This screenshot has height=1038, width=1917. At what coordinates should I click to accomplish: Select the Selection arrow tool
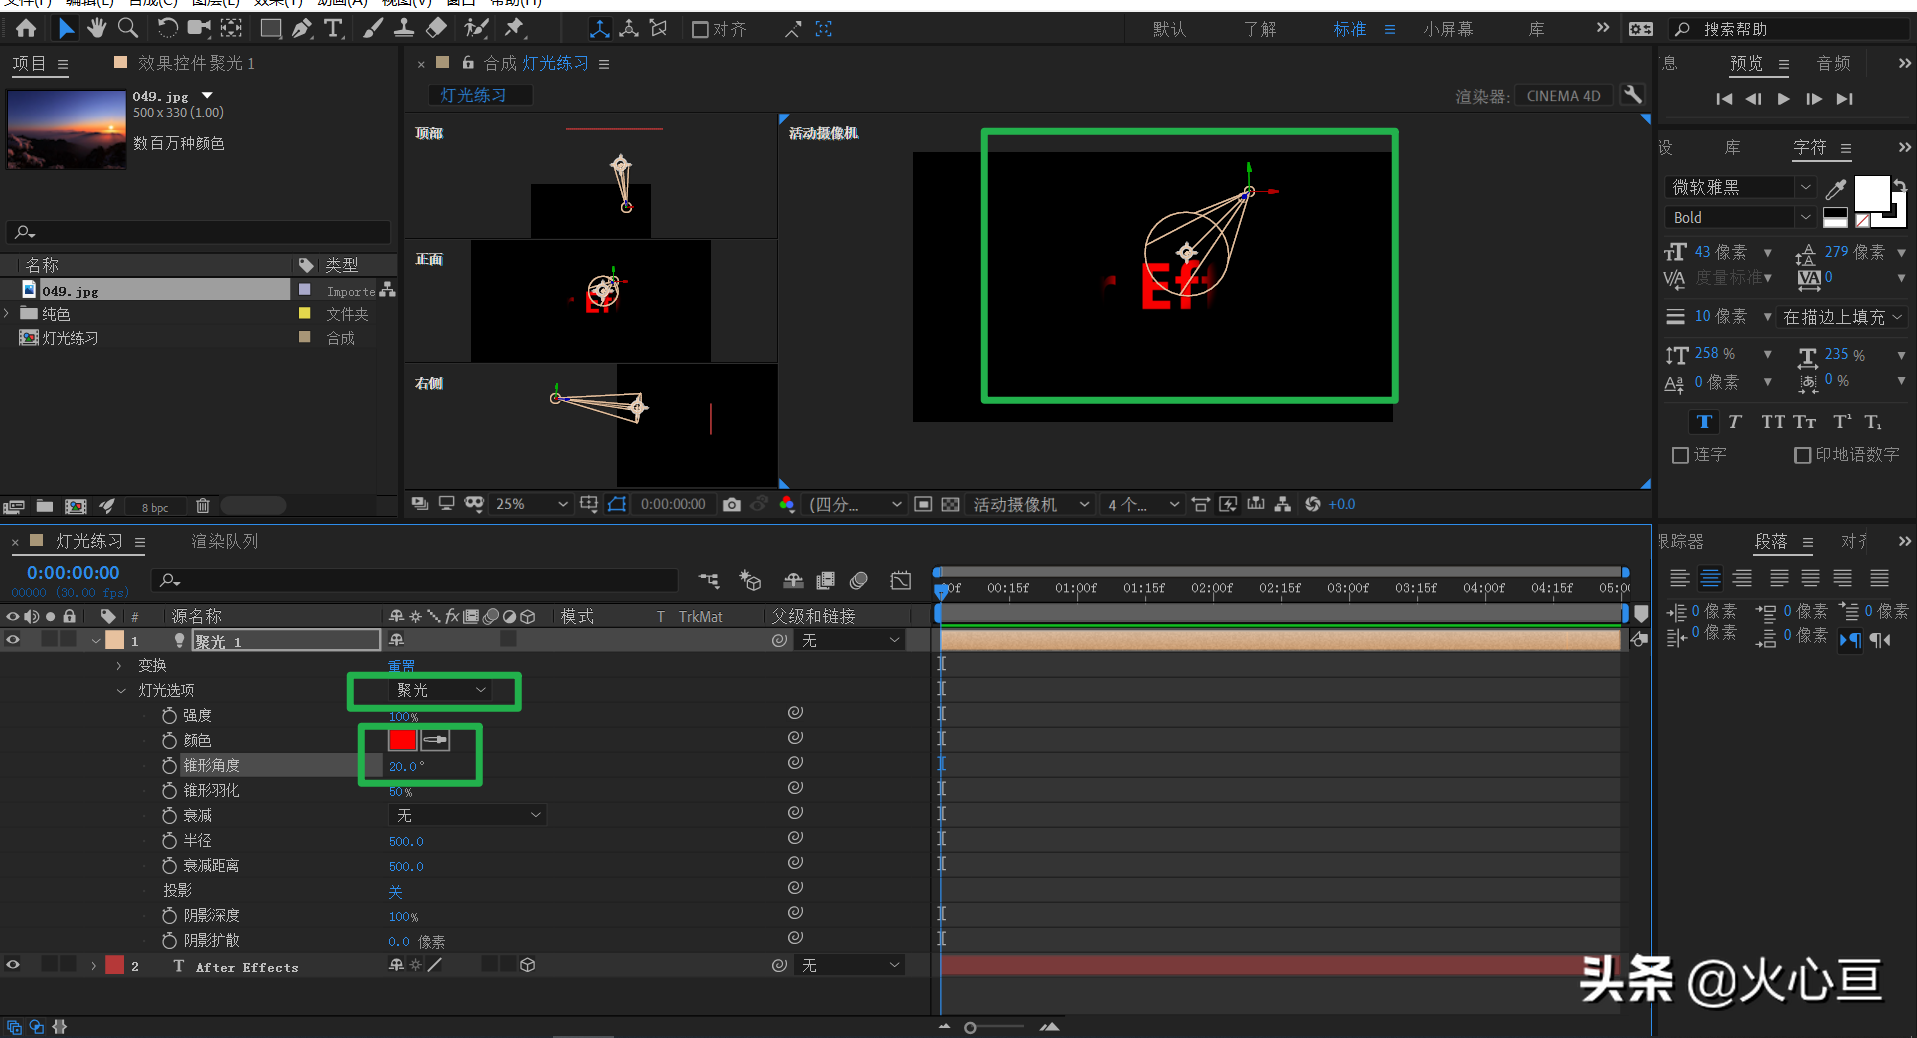point(66,28)
